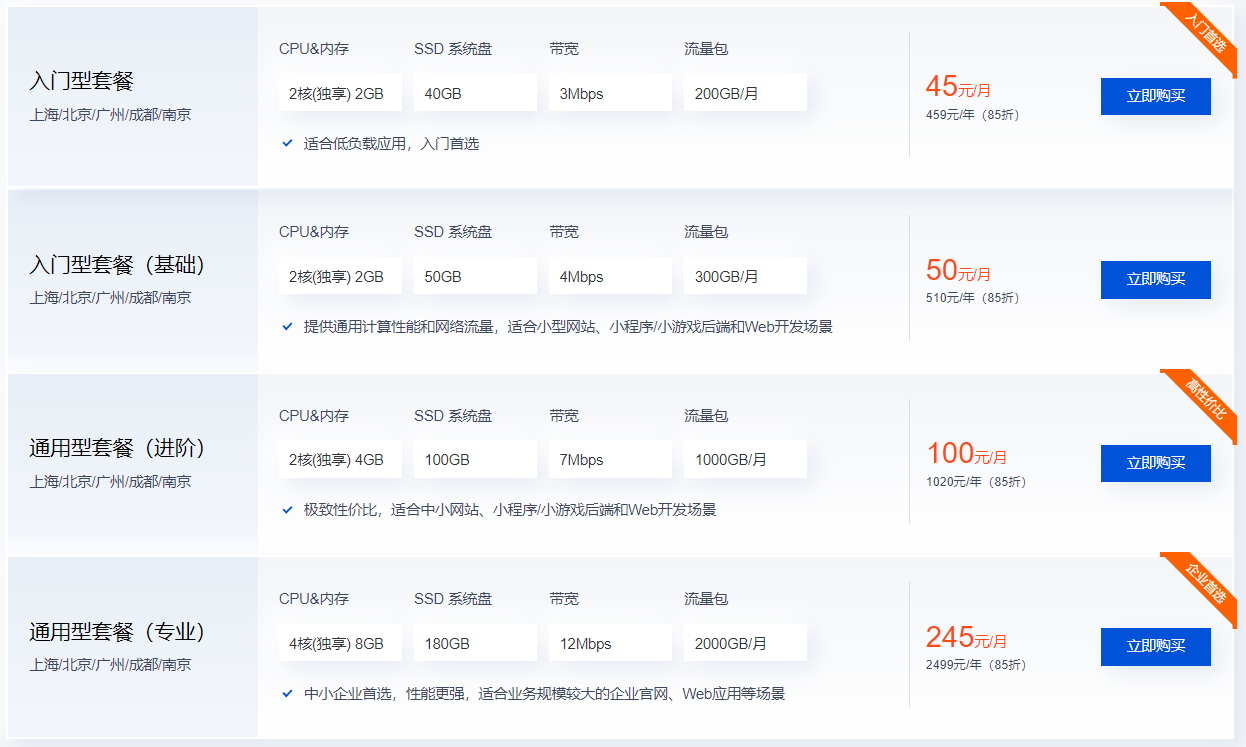
Task: Click the 45元/月 price
Action: click(x=958, y=87)
